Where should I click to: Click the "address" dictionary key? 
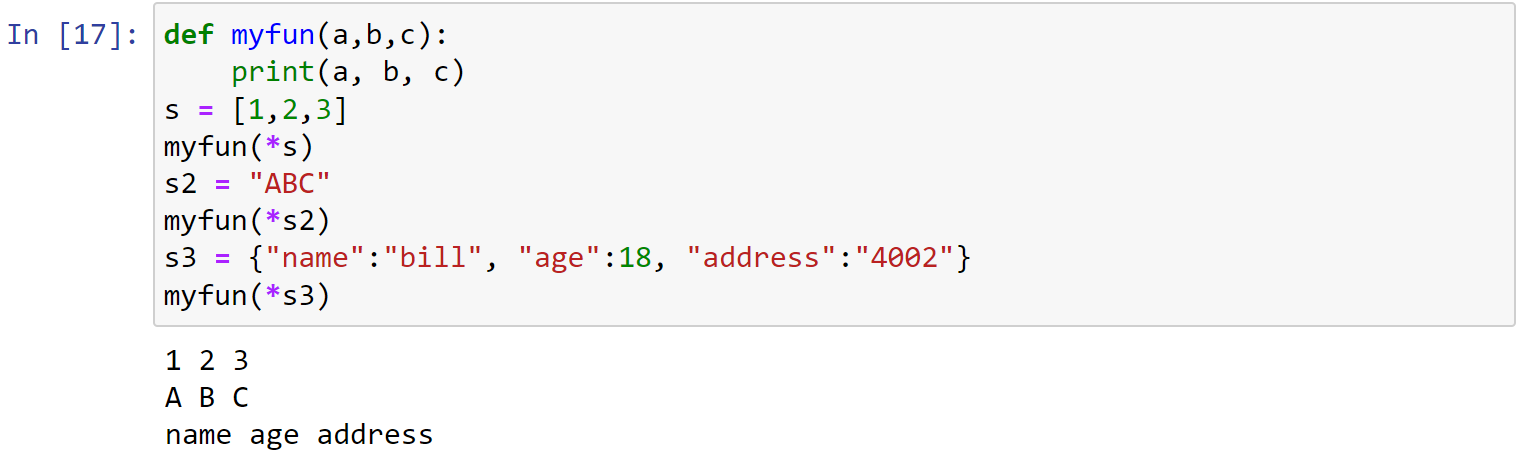coord(762,258)
